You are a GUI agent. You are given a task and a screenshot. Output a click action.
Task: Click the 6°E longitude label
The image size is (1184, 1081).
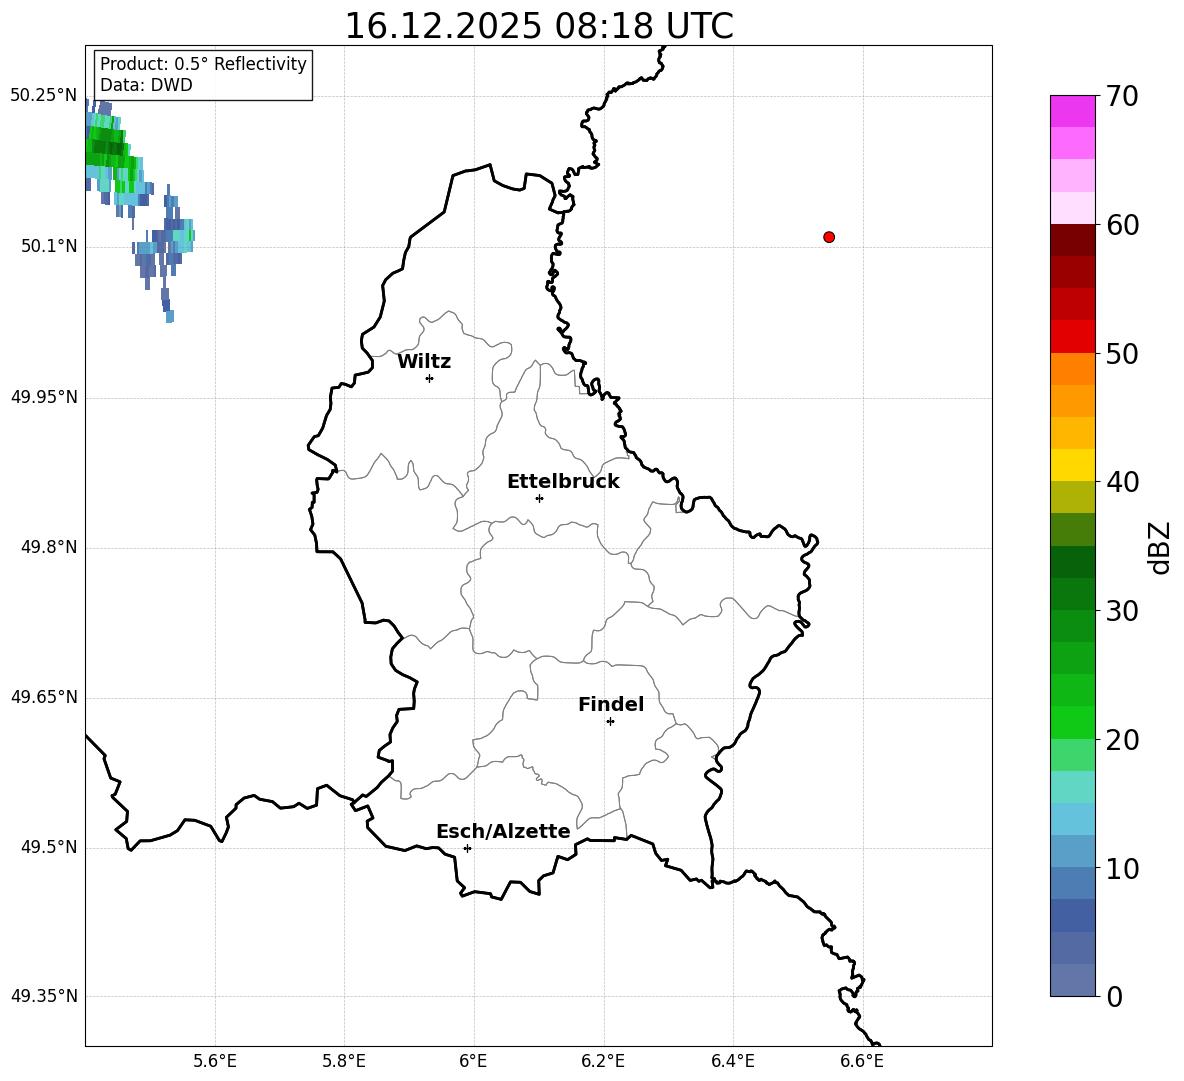pyautogui.click(x=473, y=1061)
